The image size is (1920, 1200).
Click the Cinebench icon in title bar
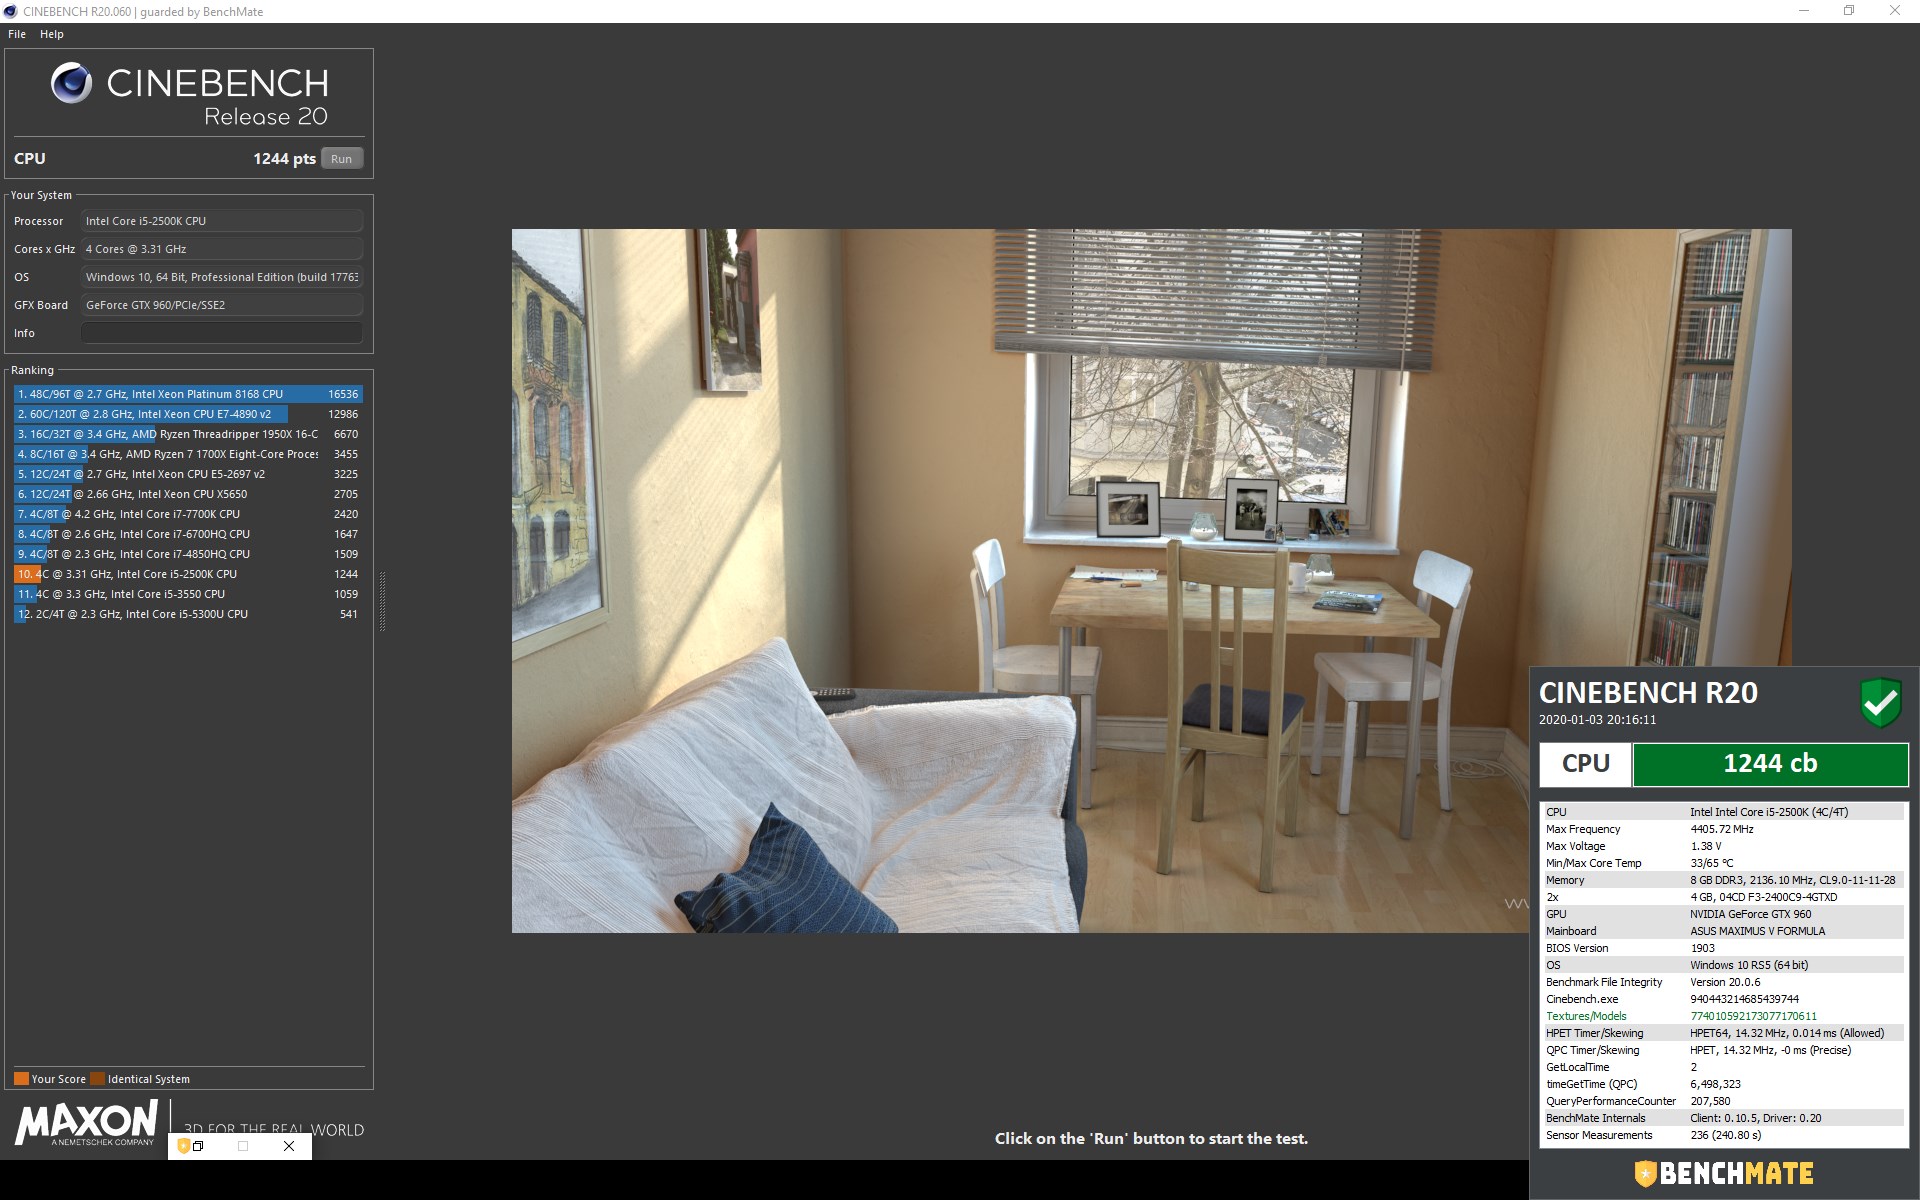click(x=10, y=11)
